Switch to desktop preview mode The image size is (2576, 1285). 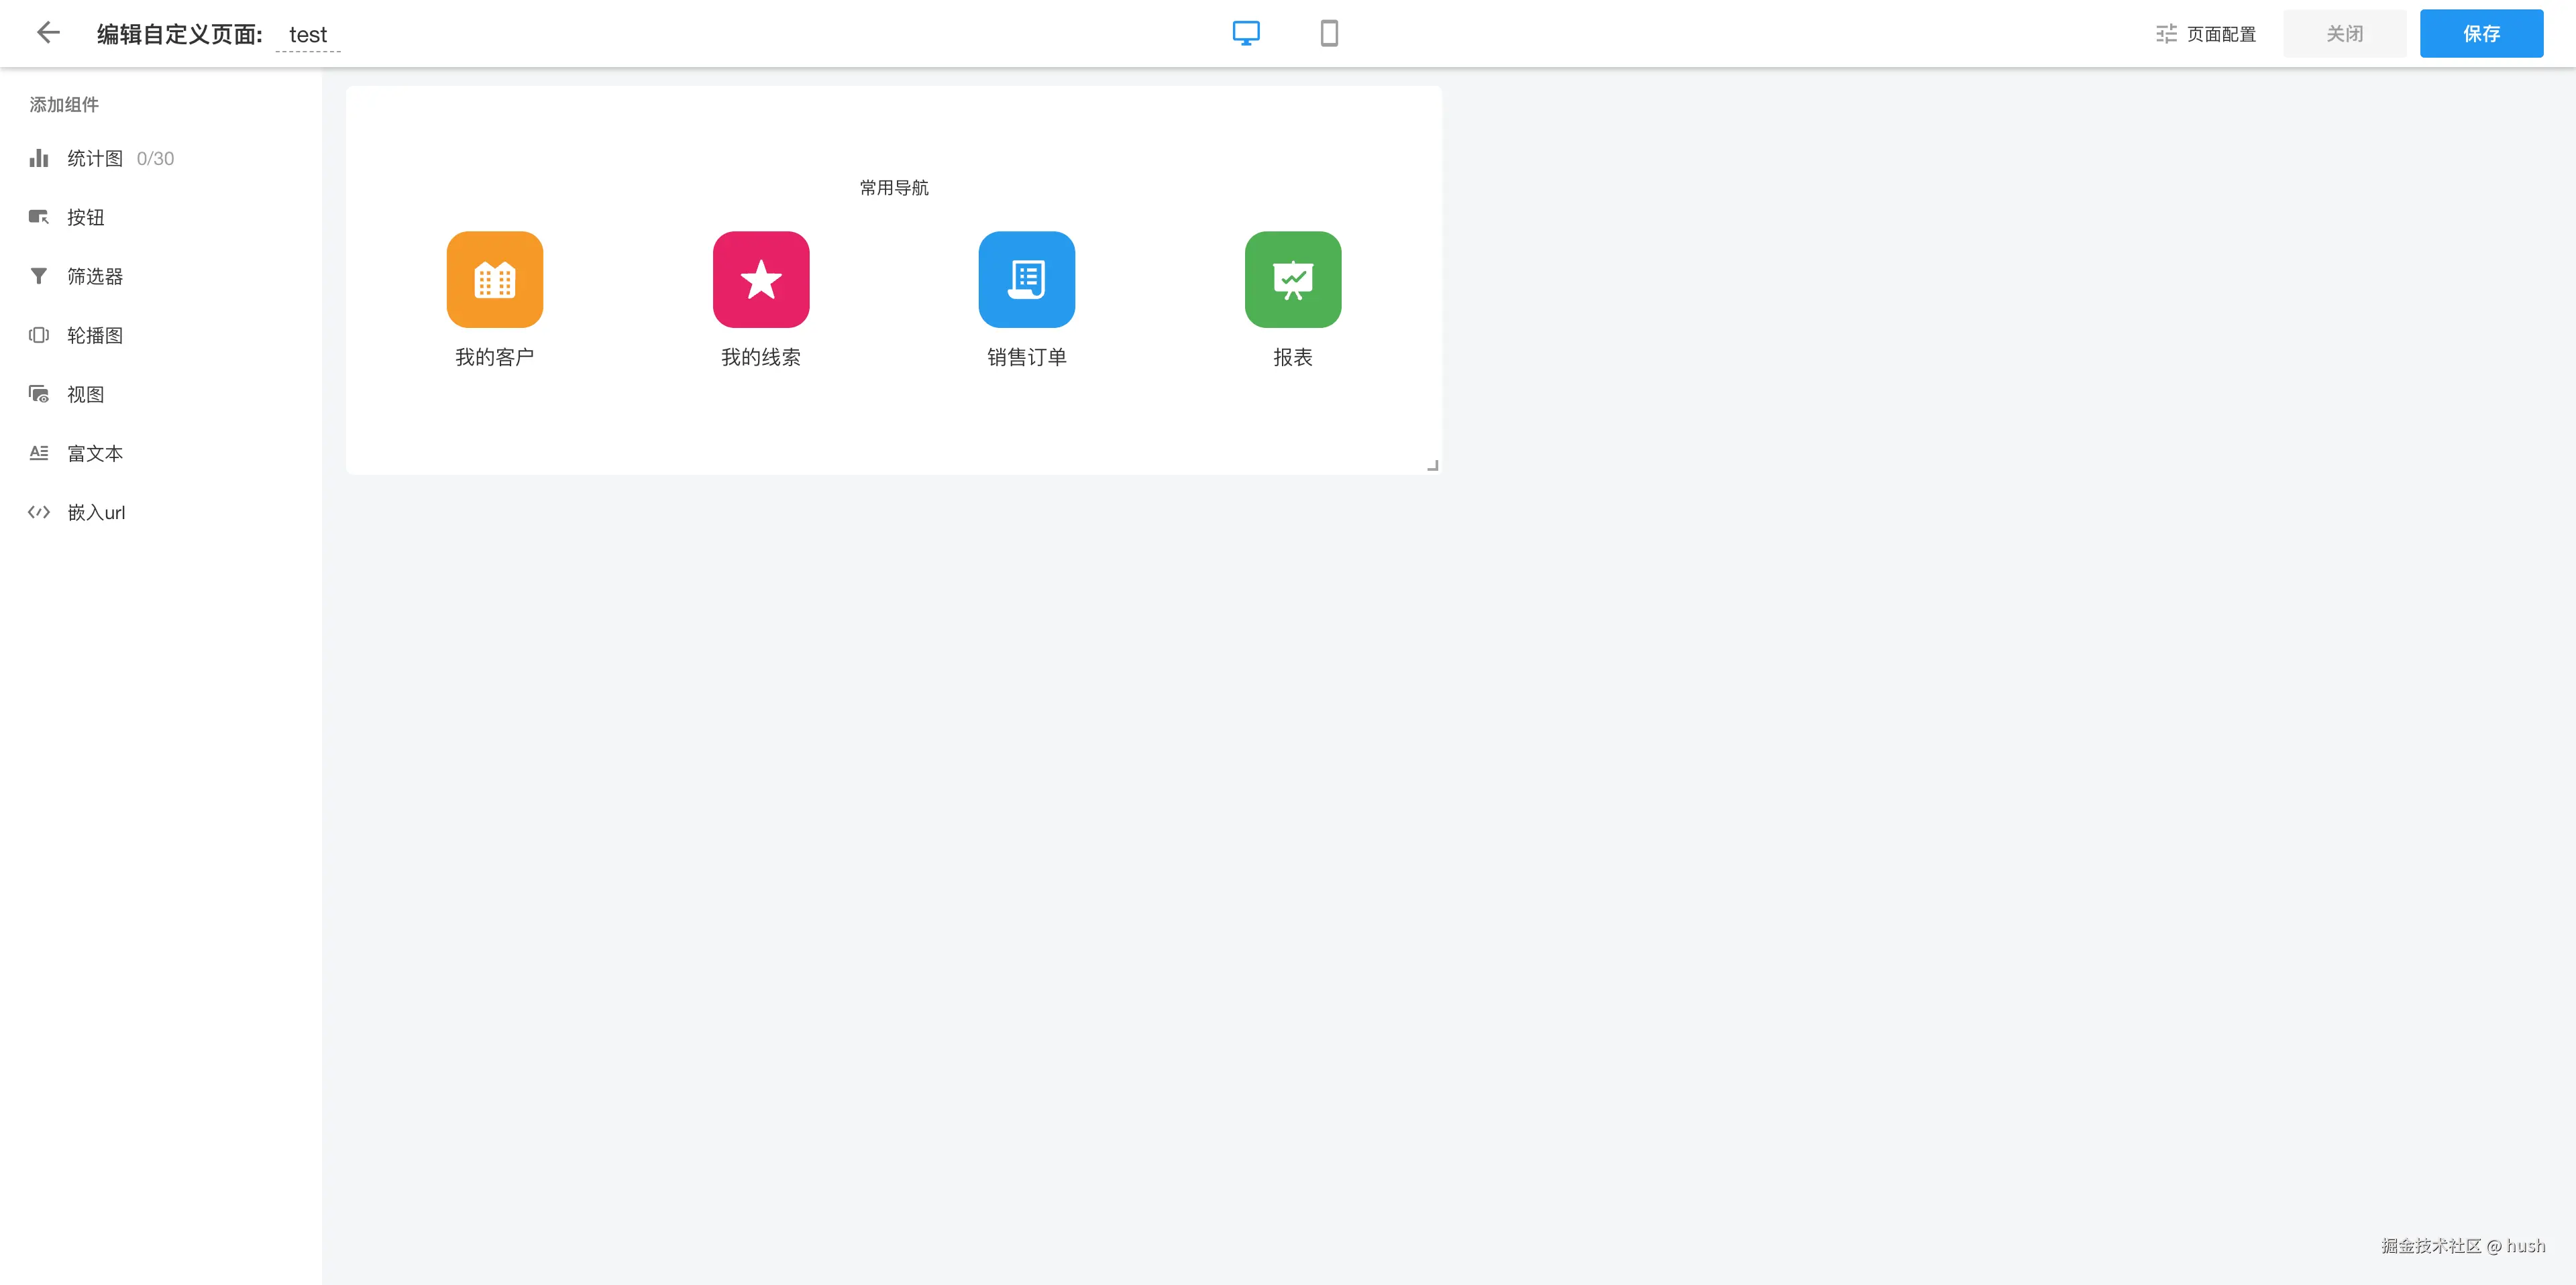tap(1246, 33)
